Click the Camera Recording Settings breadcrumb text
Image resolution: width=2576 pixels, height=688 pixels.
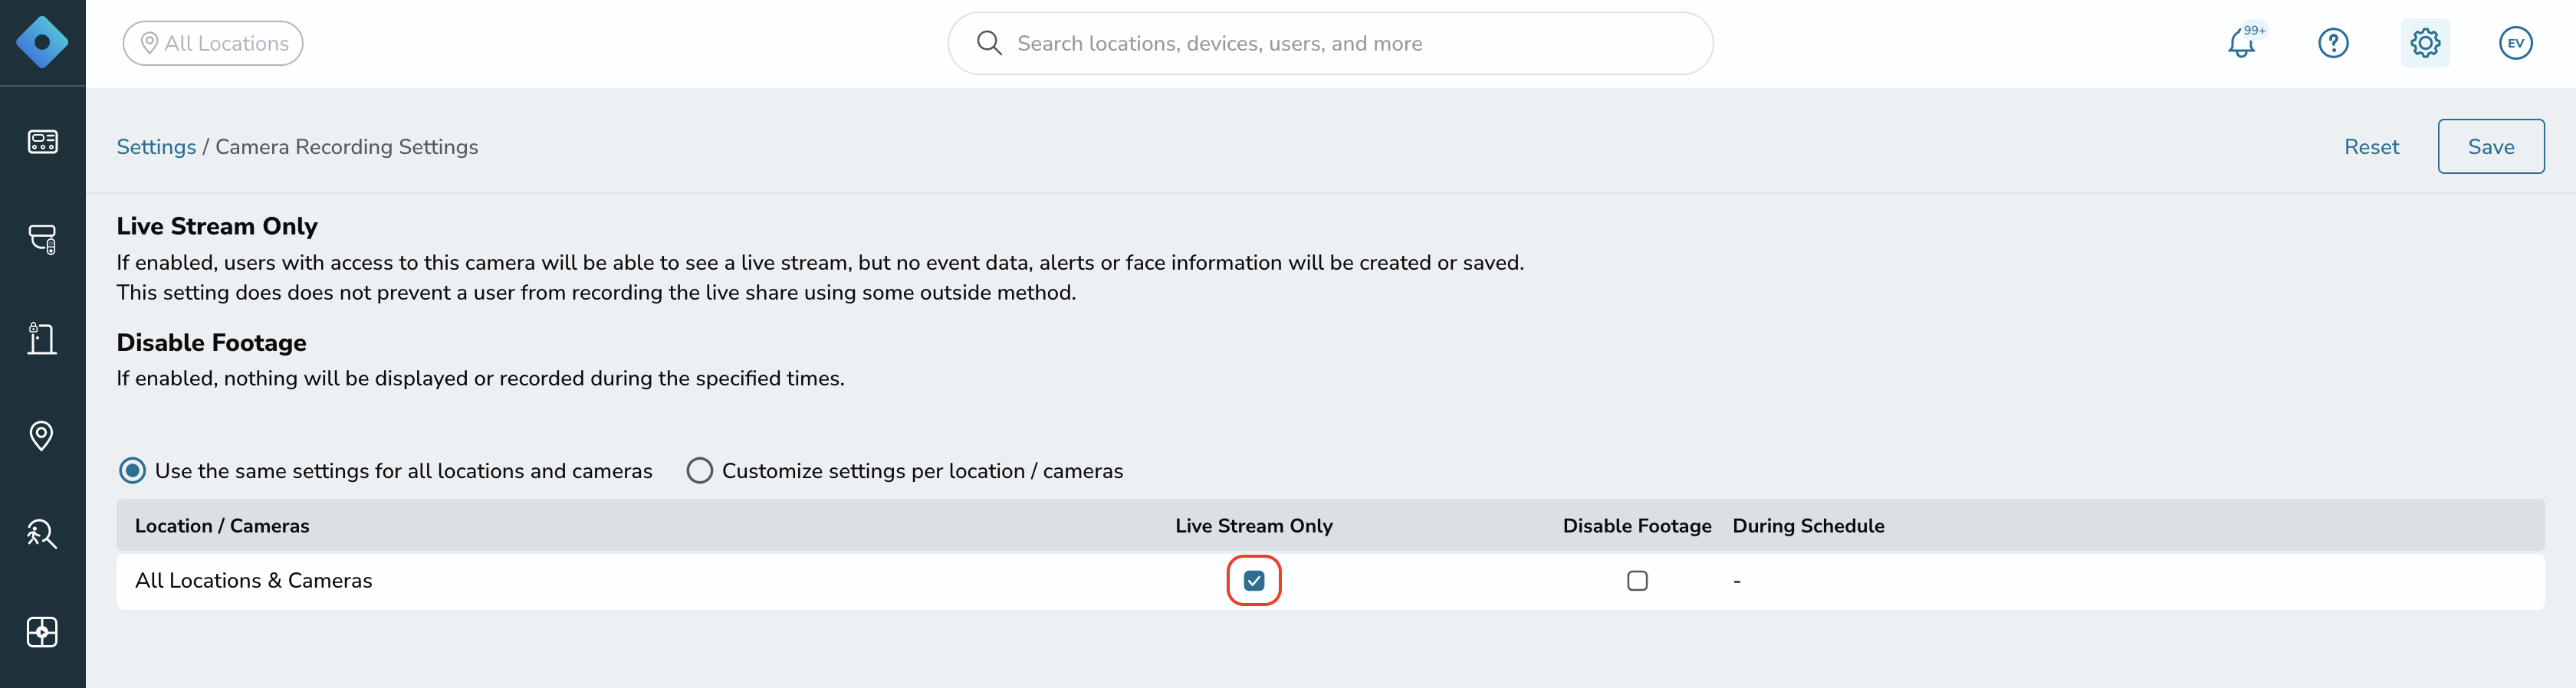coord(347,147)
